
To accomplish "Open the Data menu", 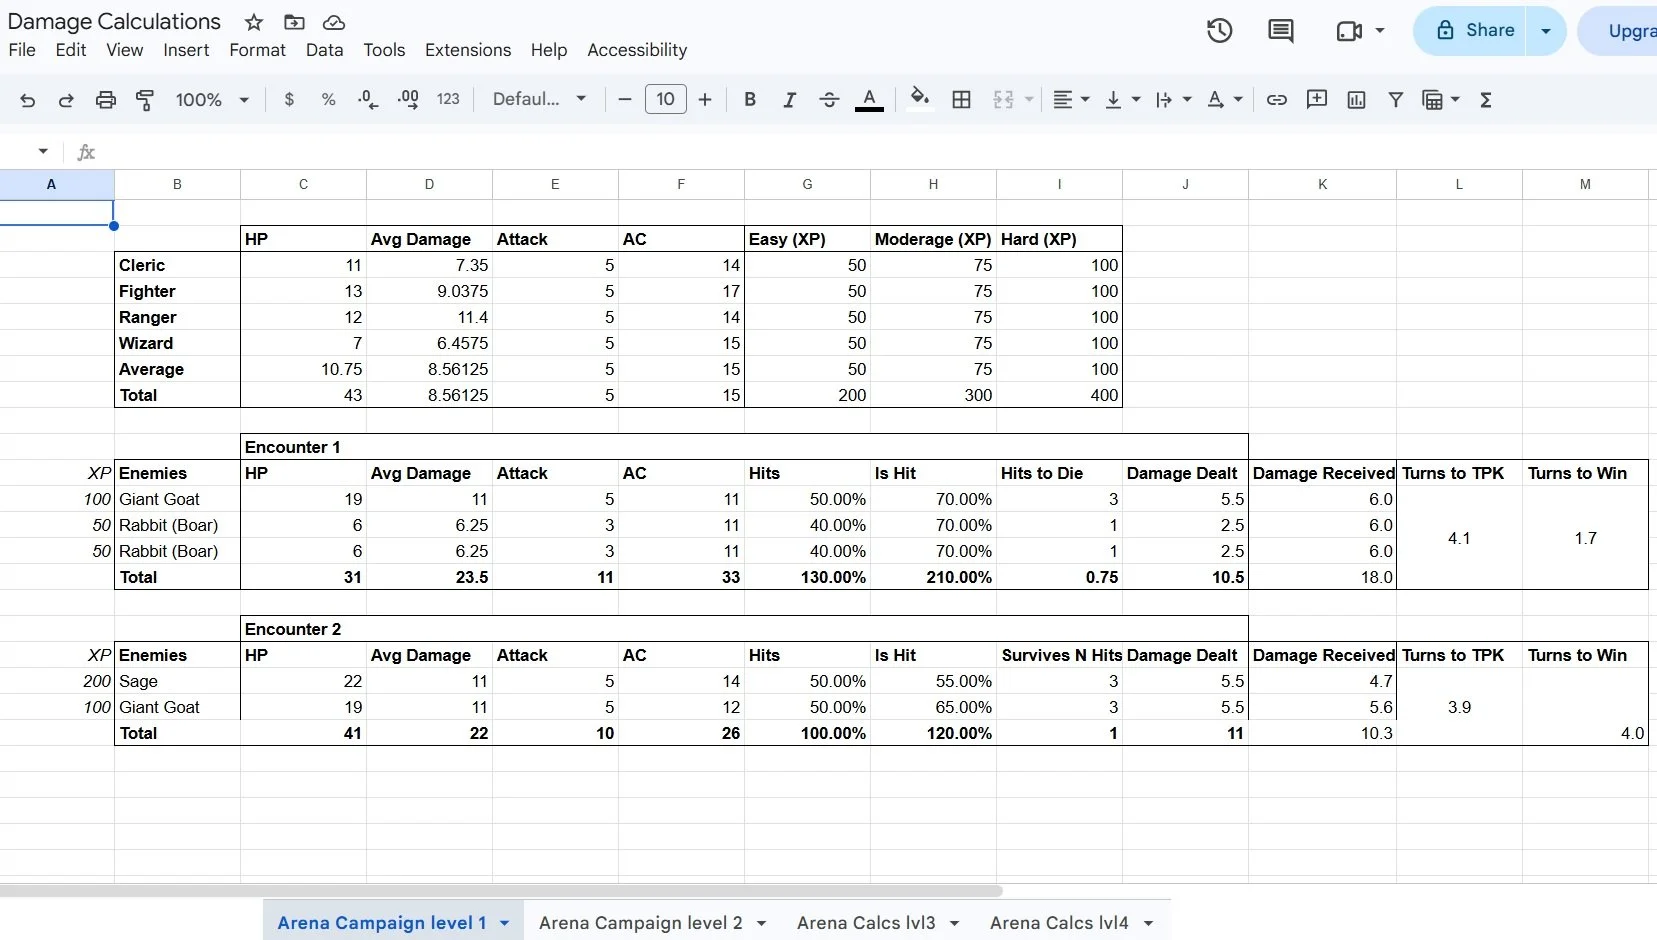I will coord(324,50).
